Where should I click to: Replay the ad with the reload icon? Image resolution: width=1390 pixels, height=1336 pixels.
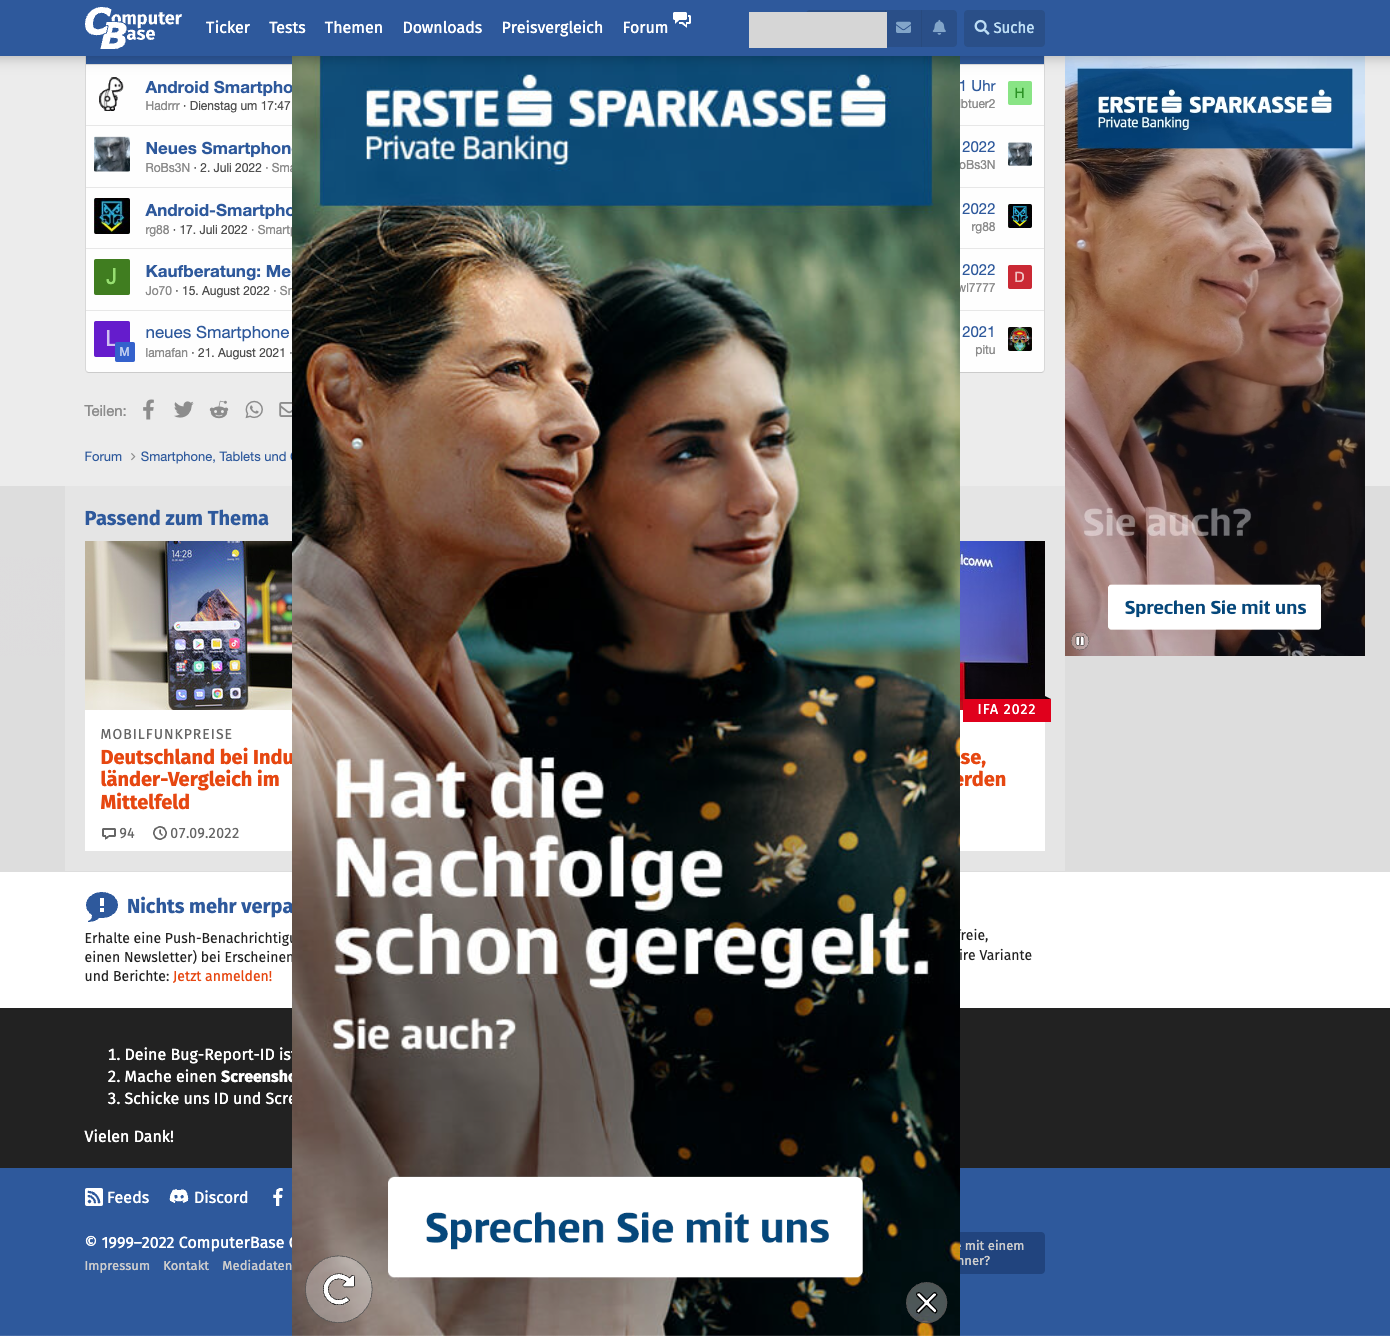coord(339,1289)
